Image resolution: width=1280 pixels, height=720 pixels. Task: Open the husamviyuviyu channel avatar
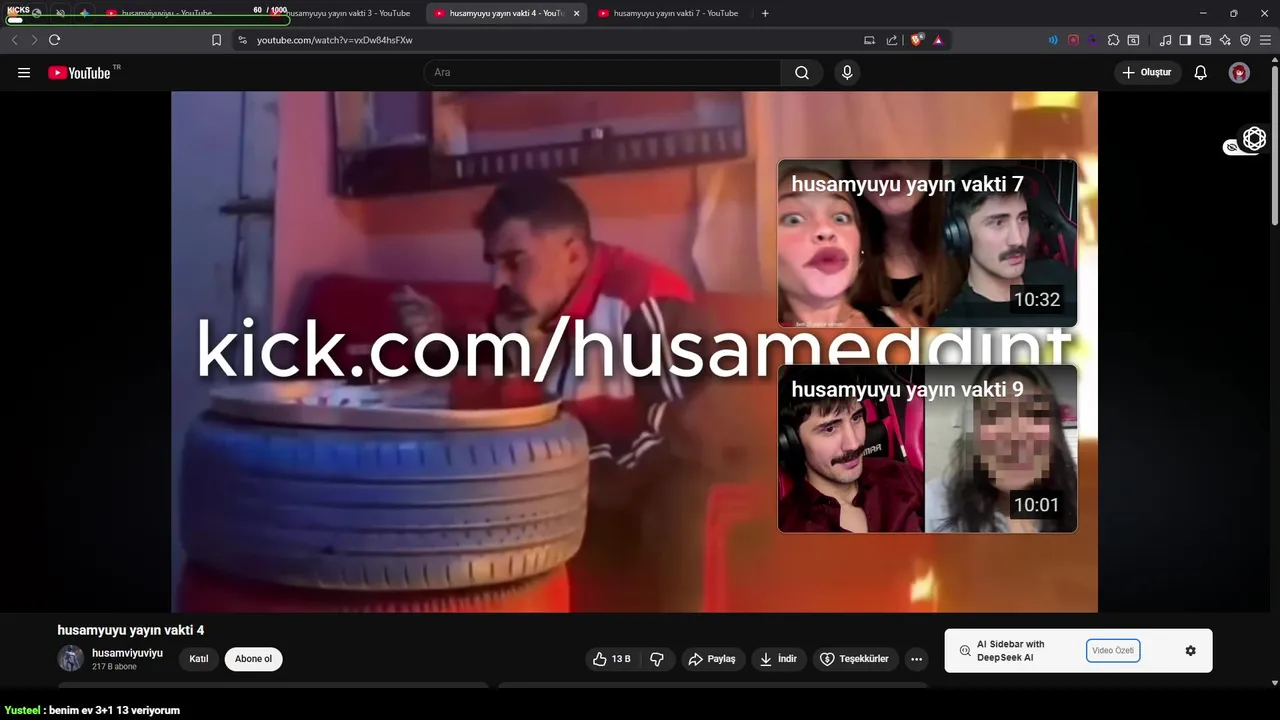coord(70,658)
